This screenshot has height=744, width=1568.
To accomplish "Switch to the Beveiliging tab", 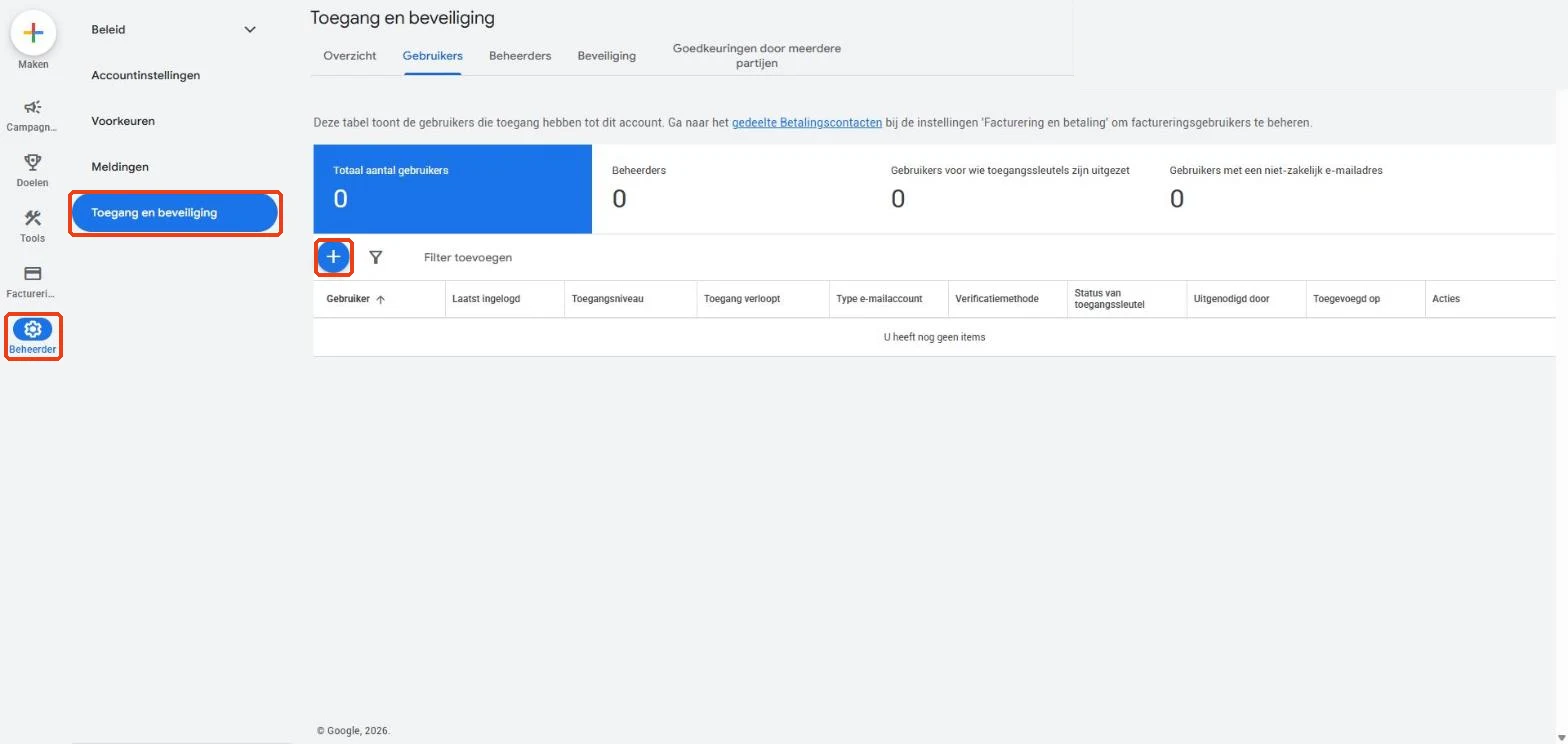I will click(607, 56).
